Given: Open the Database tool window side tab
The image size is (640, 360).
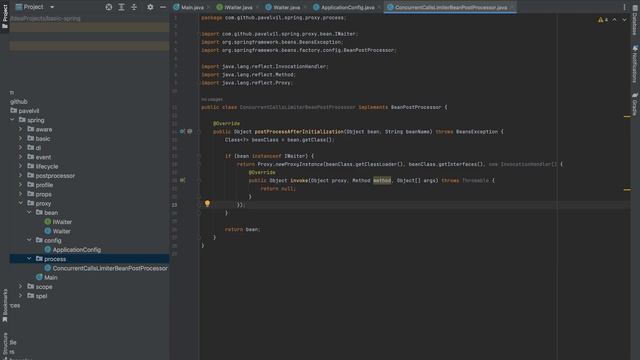Looking at the screenshot, I should [x=635, y=21].
